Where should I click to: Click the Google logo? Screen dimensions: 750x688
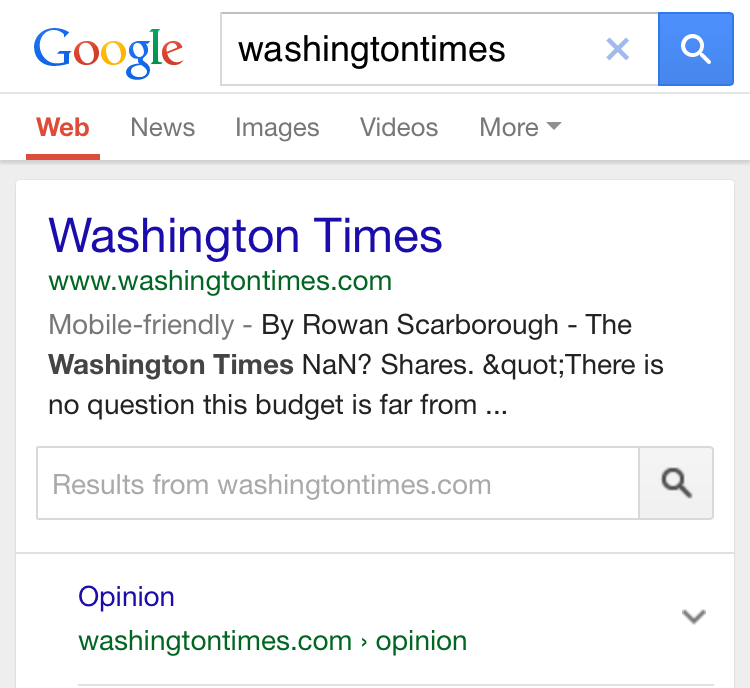[x=108, y=50]
